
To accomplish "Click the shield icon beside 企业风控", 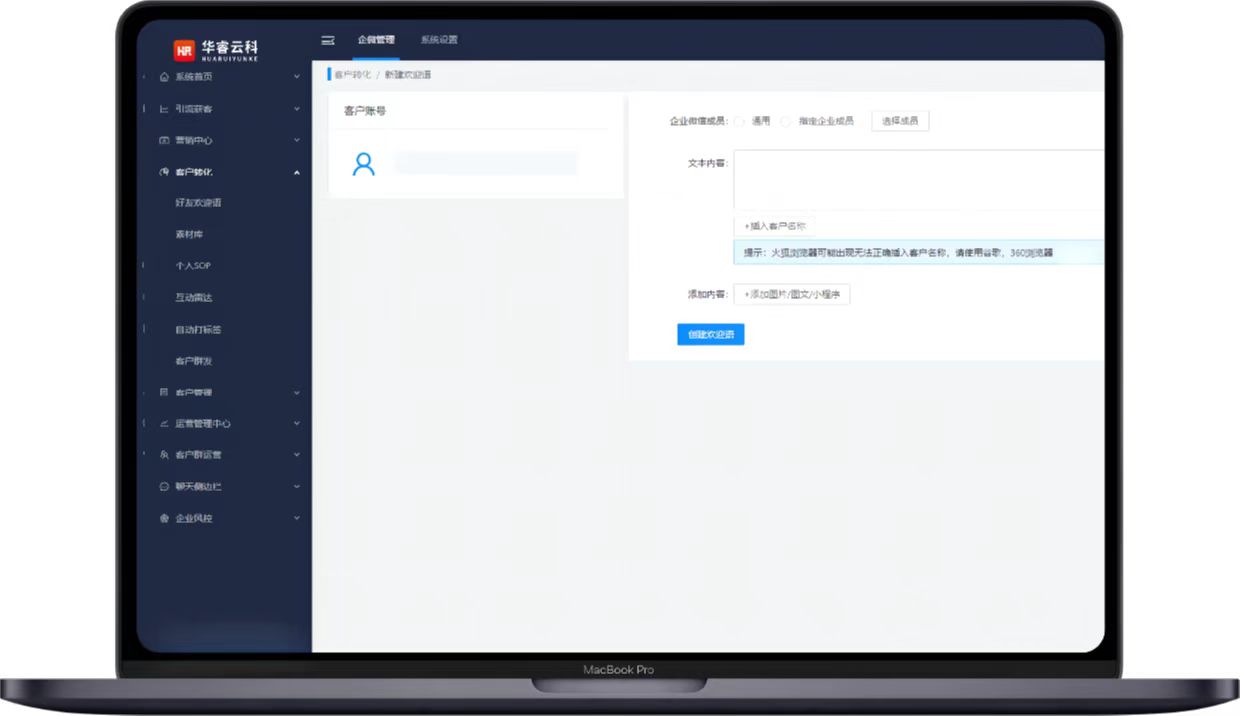I will (164, 519).
